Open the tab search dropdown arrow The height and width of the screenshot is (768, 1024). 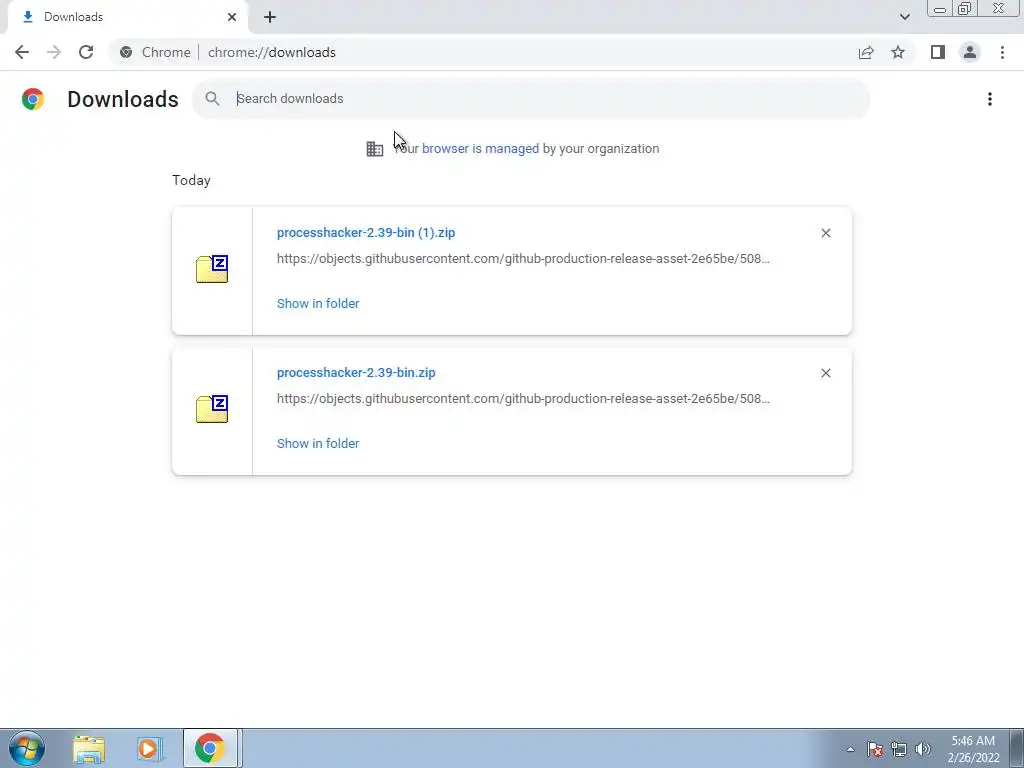pyautogui.click(x=904, y=17)
